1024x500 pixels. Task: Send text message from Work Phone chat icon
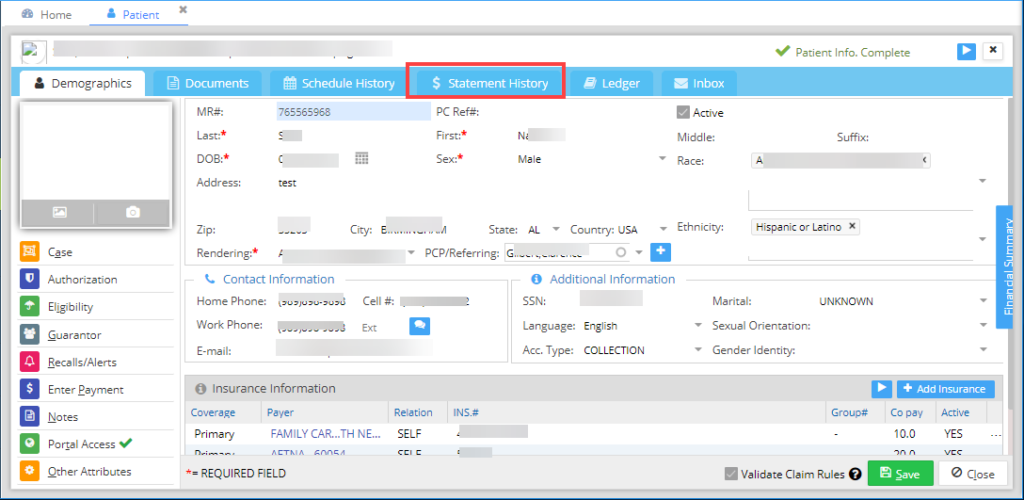(x=419, y=326)
